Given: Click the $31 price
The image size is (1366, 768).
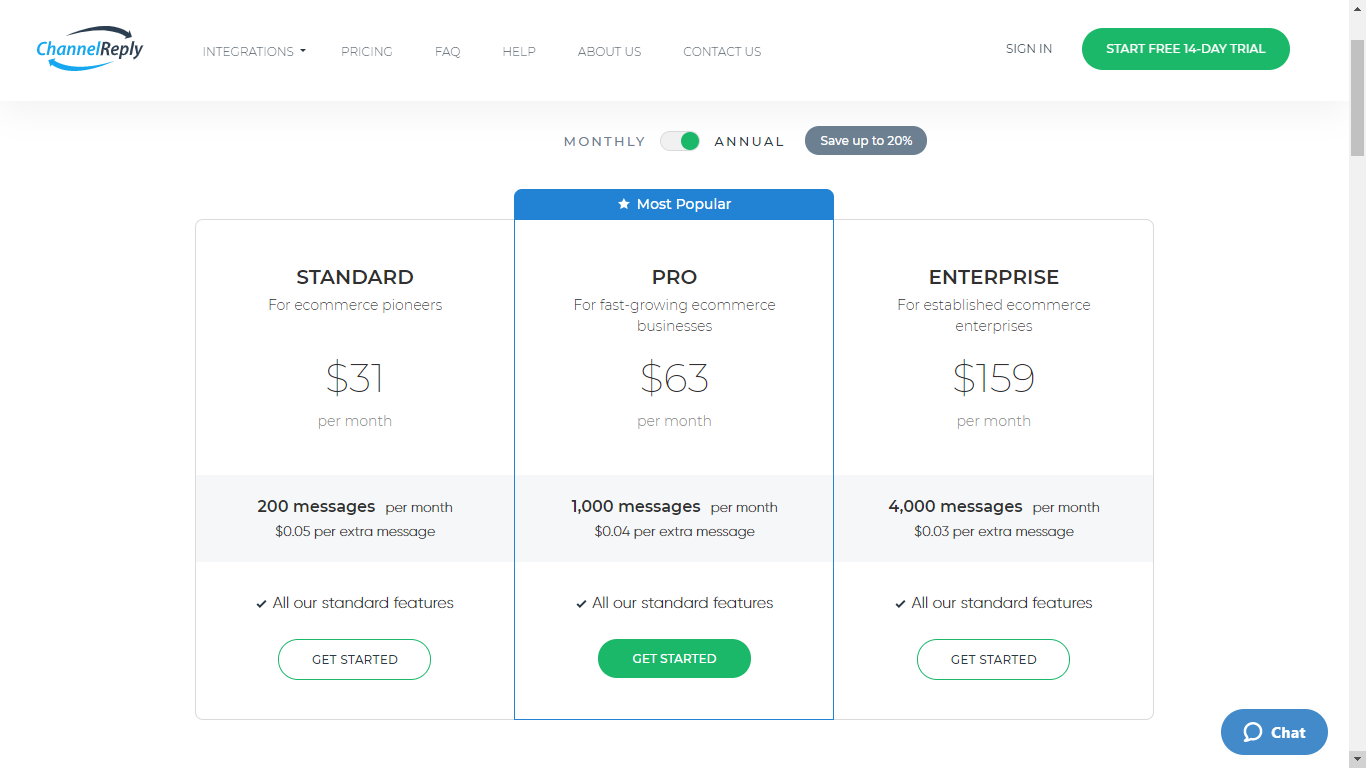Looking at the screenshot, I should click(355, 378).
